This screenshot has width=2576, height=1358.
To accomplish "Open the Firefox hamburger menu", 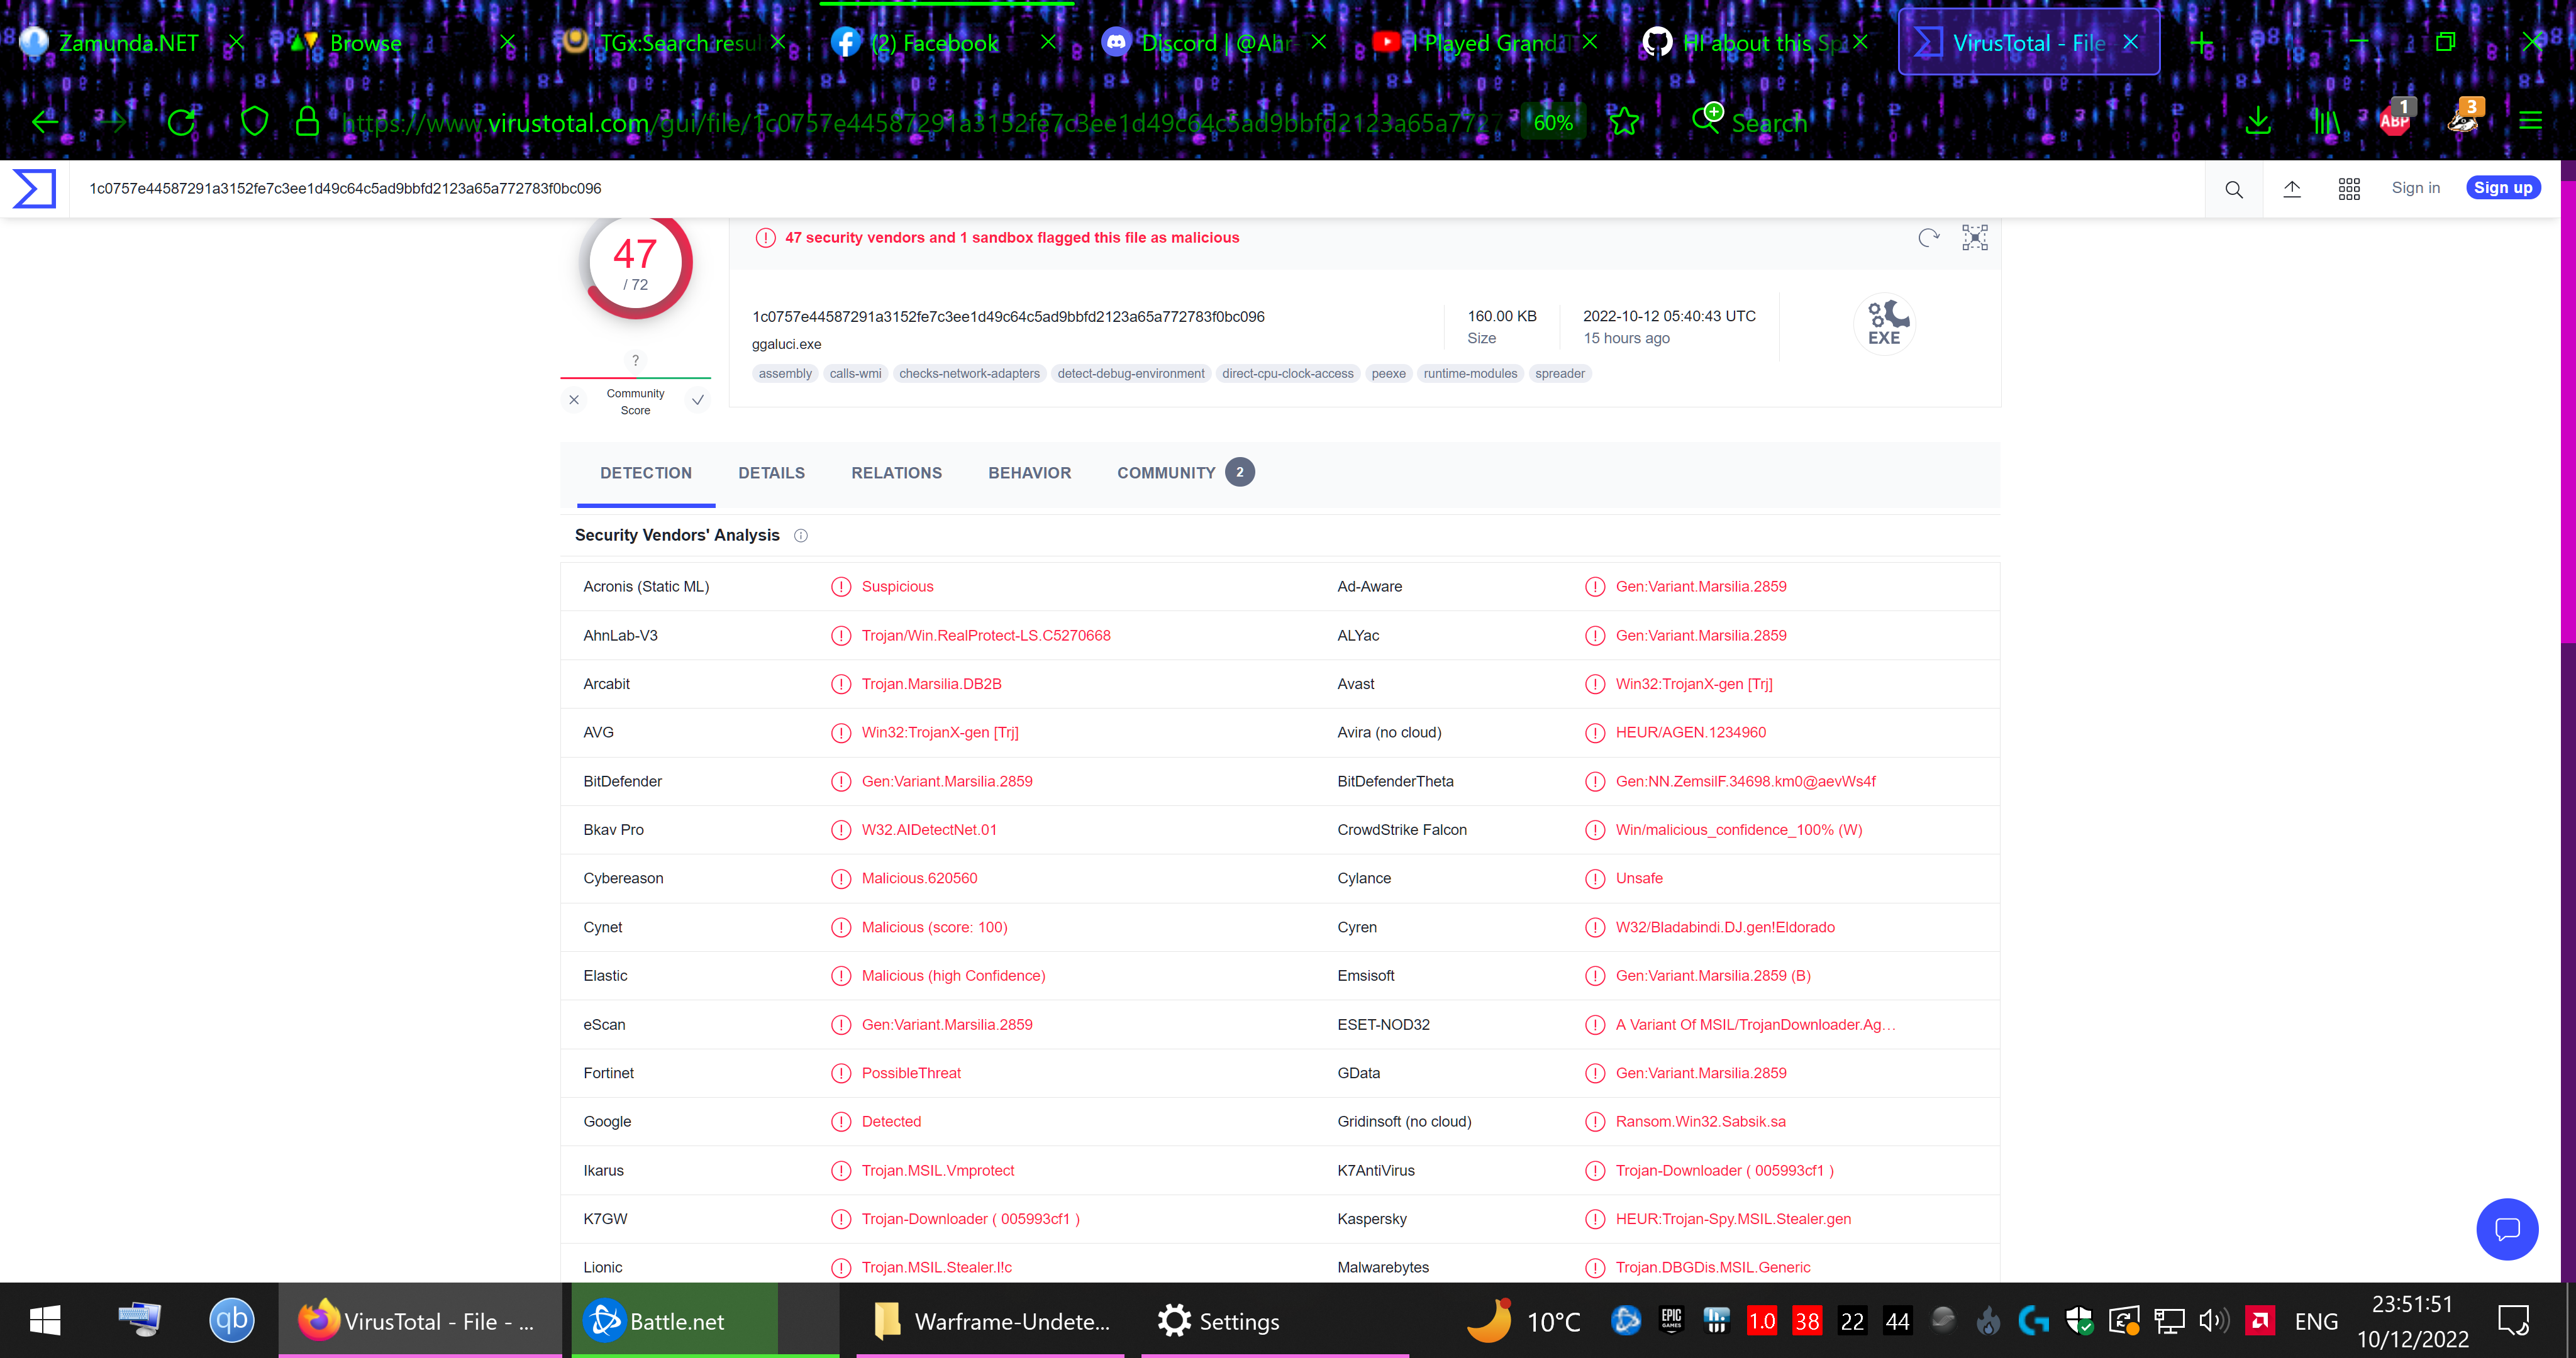I will (2532, 121).
